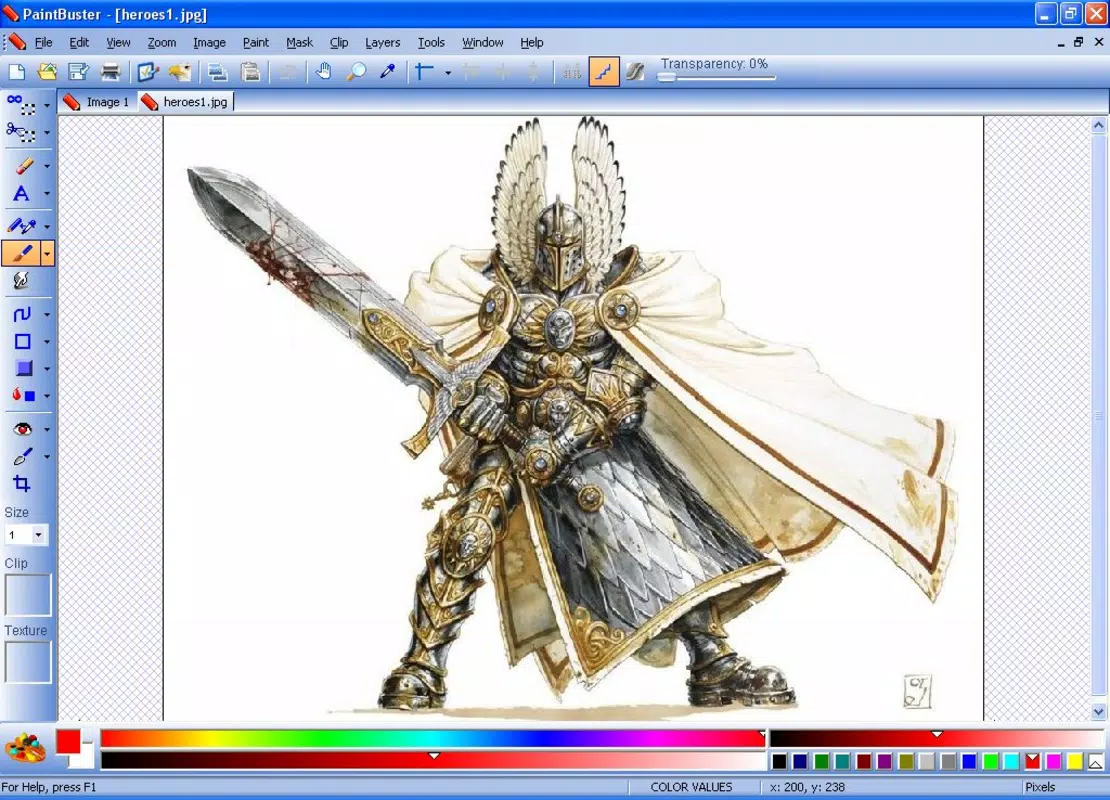Screen dimensions: 1110x800
Task: Expand the Paintbrush tool dropdown arrow
Action: pos(47,253)
